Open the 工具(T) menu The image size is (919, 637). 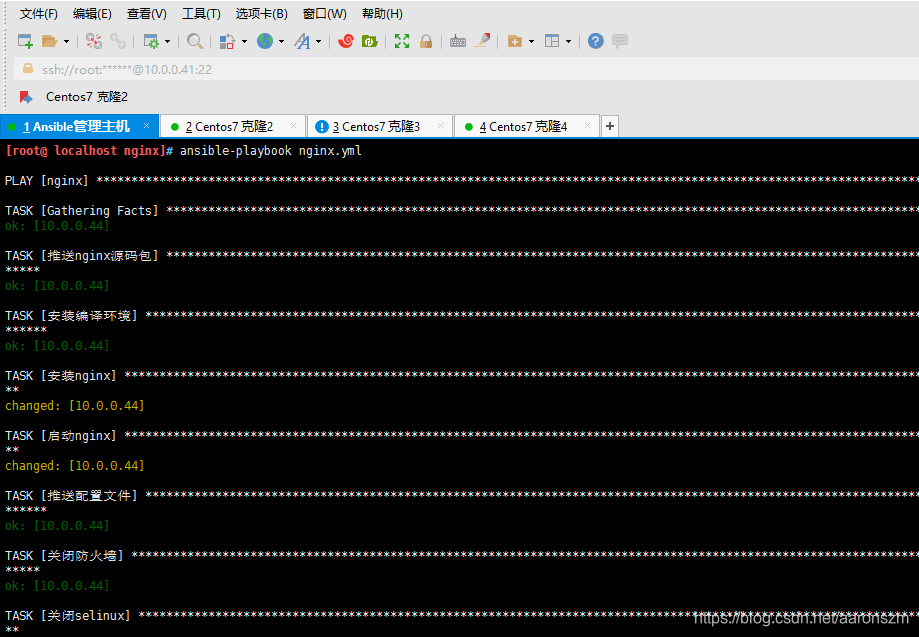coord(201,13)
